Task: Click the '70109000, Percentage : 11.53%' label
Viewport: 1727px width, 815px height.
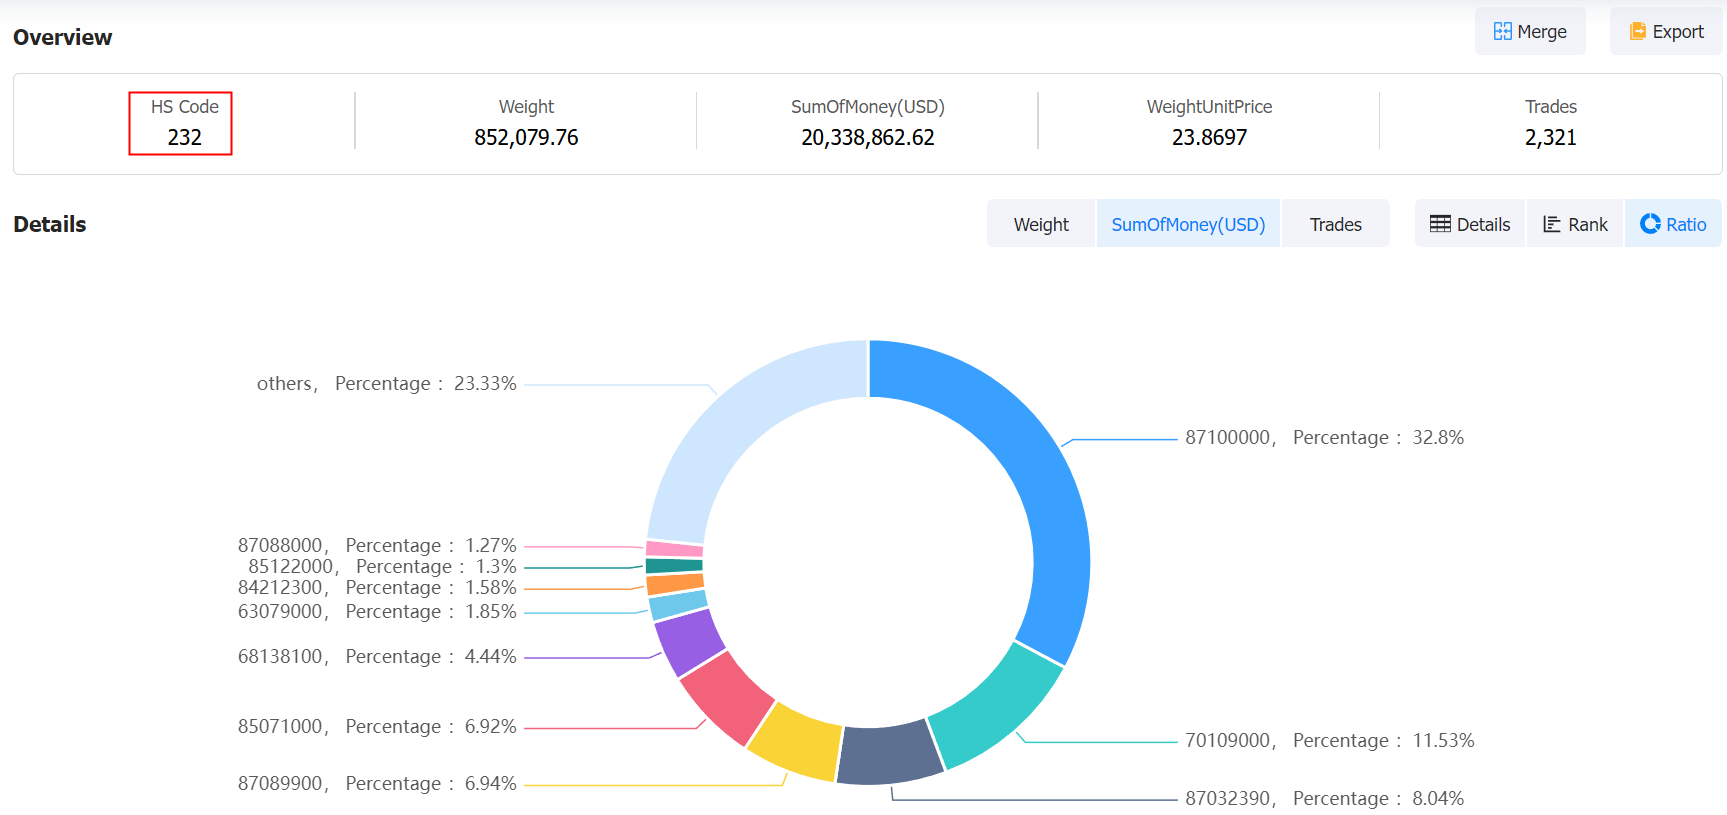Action: (x=1329, y=740)
